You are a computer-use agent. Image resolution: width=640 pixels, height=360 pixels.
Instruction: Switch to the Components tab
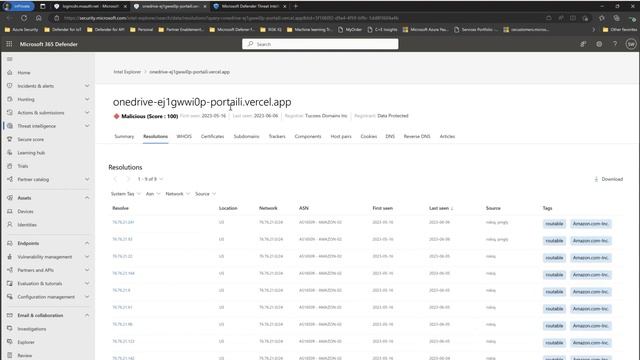[308, 136]
